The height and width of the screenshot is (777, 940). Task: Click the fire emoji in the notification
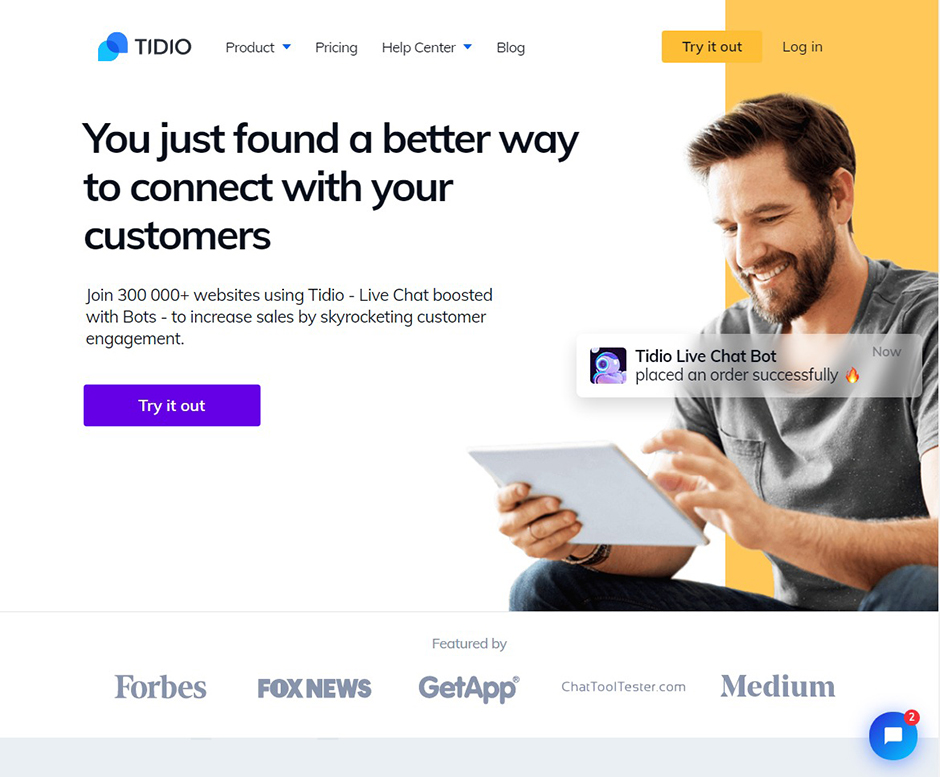[852, 375]
